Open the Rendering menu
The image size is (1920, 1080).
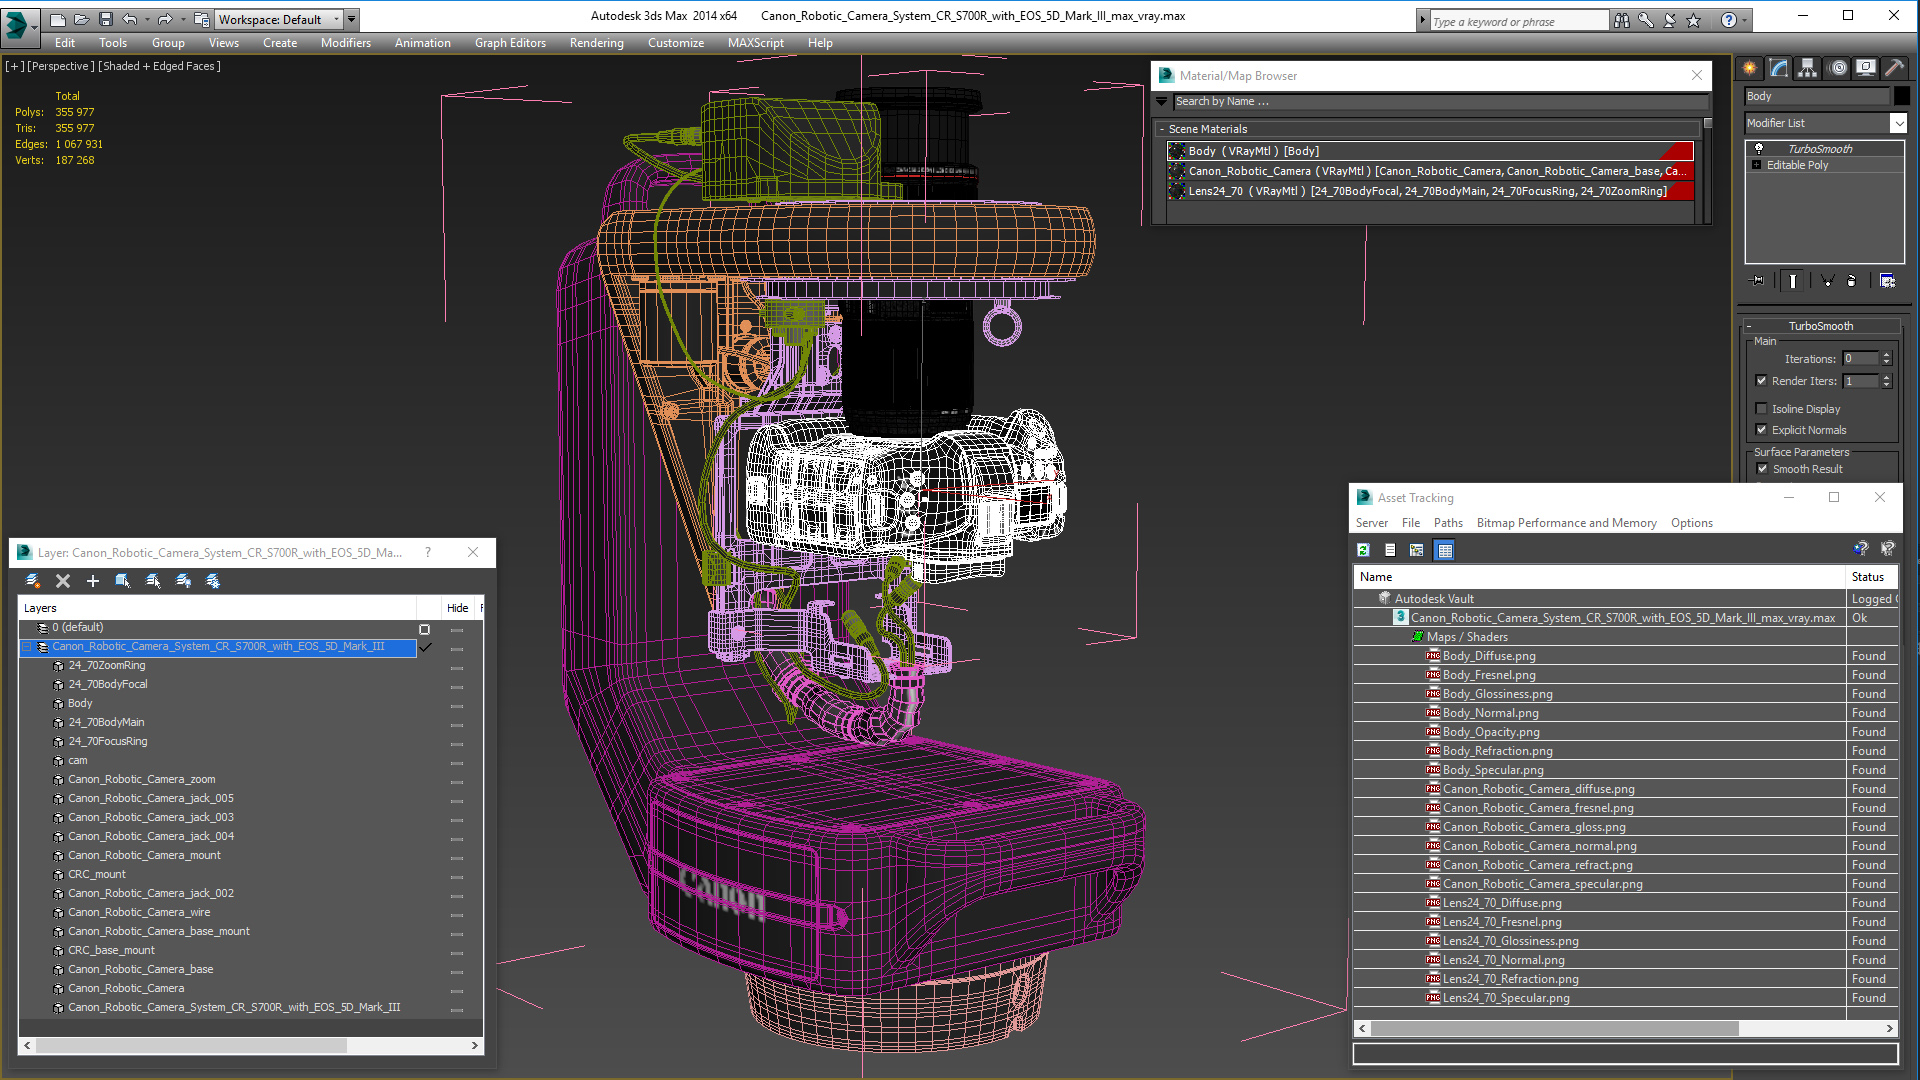(x=596, y=43)
